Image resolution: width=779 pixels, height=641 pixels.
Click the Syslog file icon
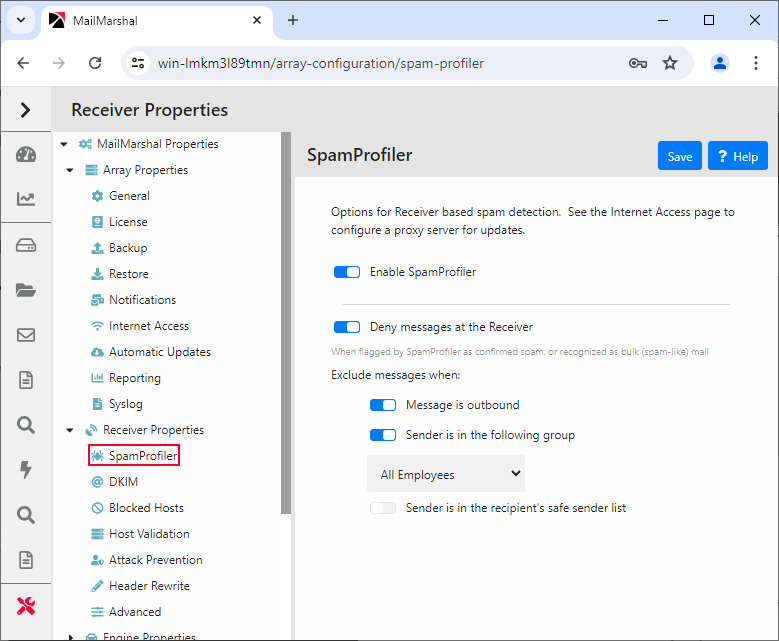tap(97, 403)
